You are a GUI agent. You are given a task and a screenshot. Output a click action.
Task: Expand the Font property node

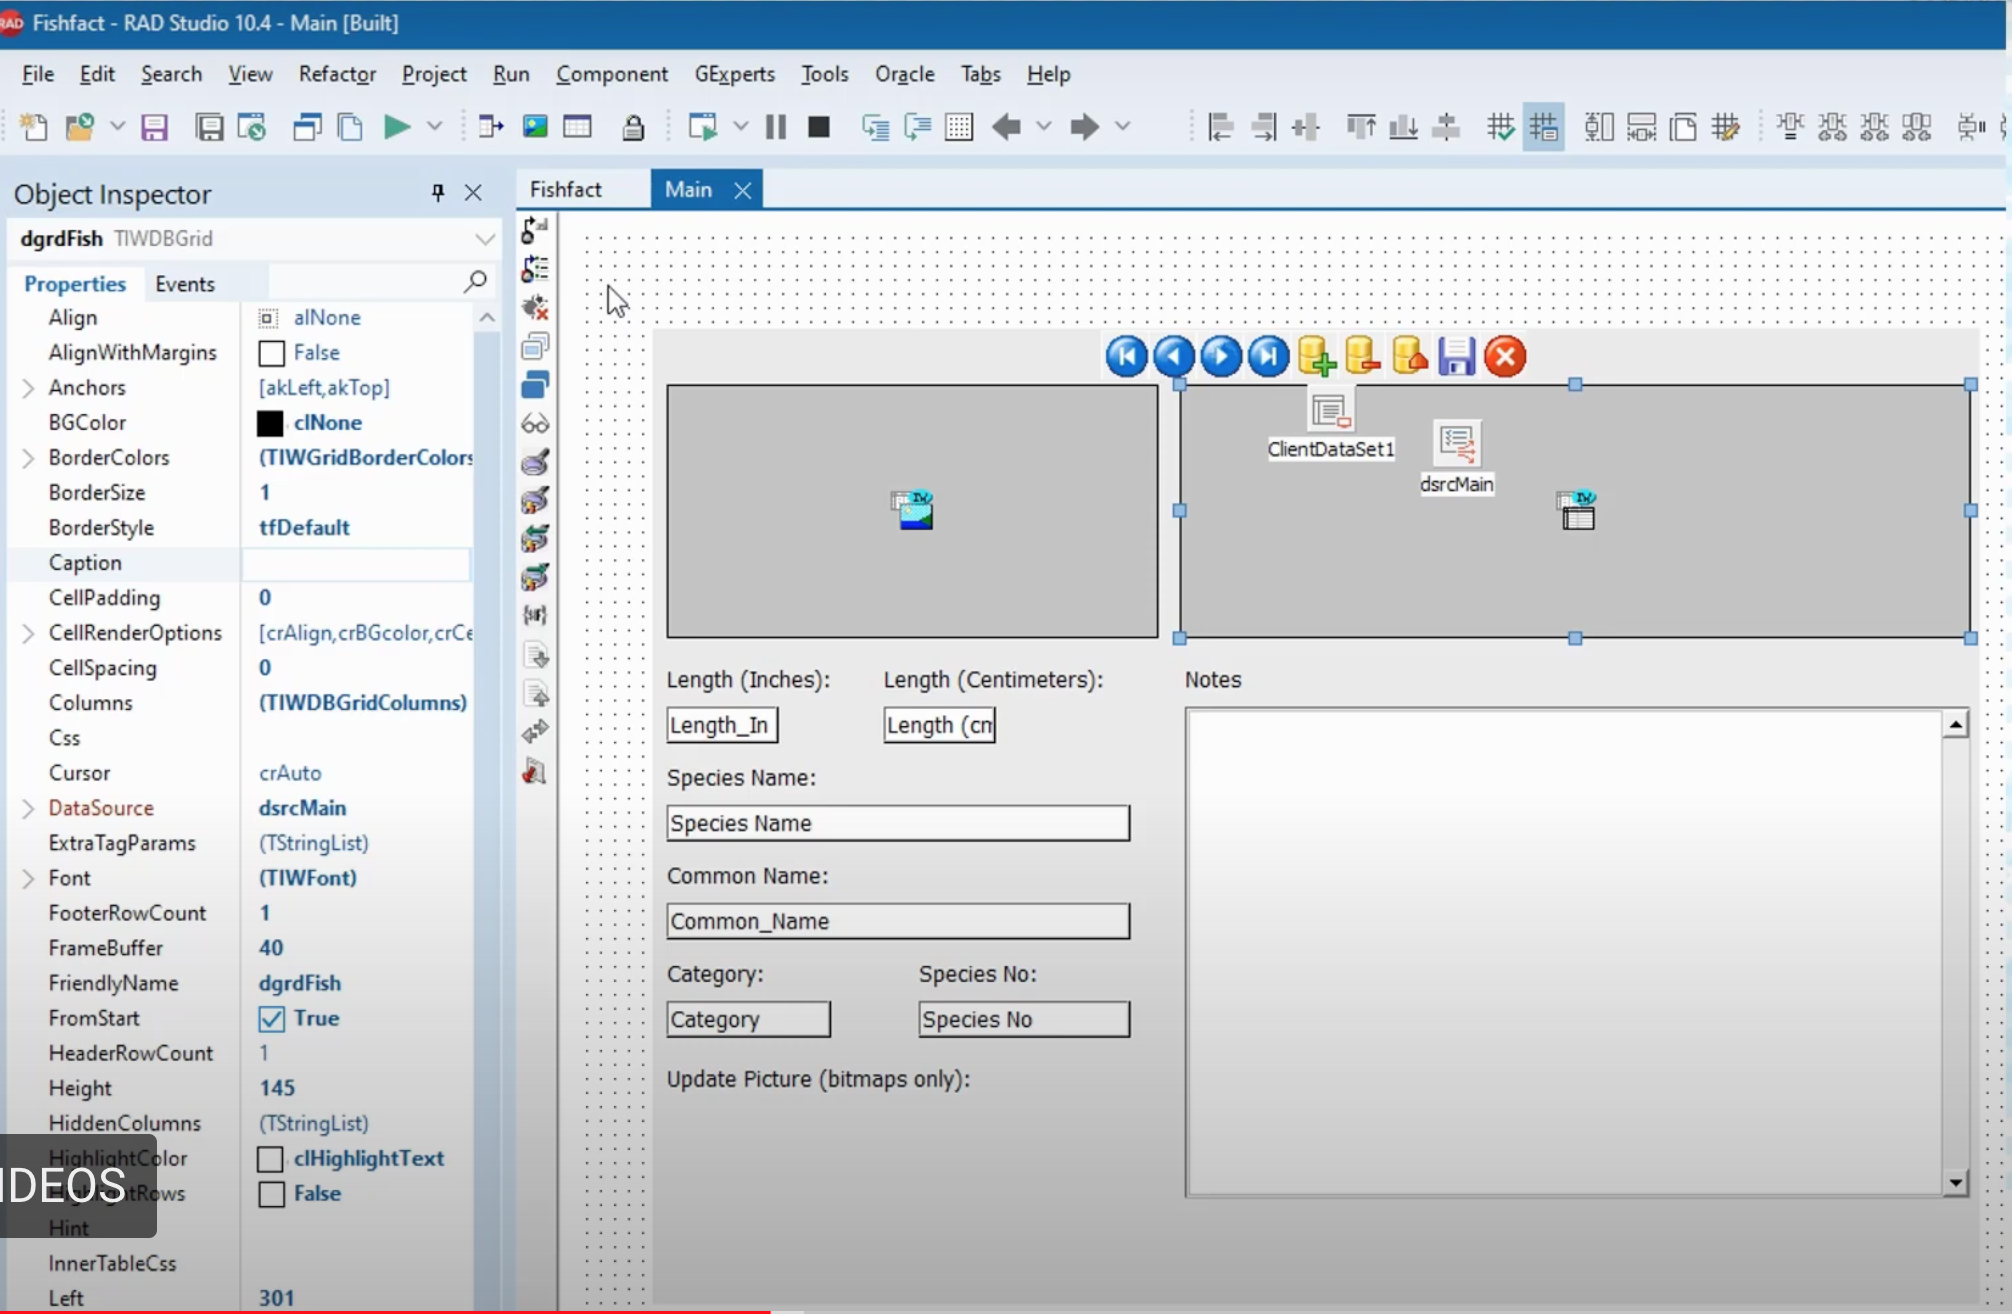(28, 878)
